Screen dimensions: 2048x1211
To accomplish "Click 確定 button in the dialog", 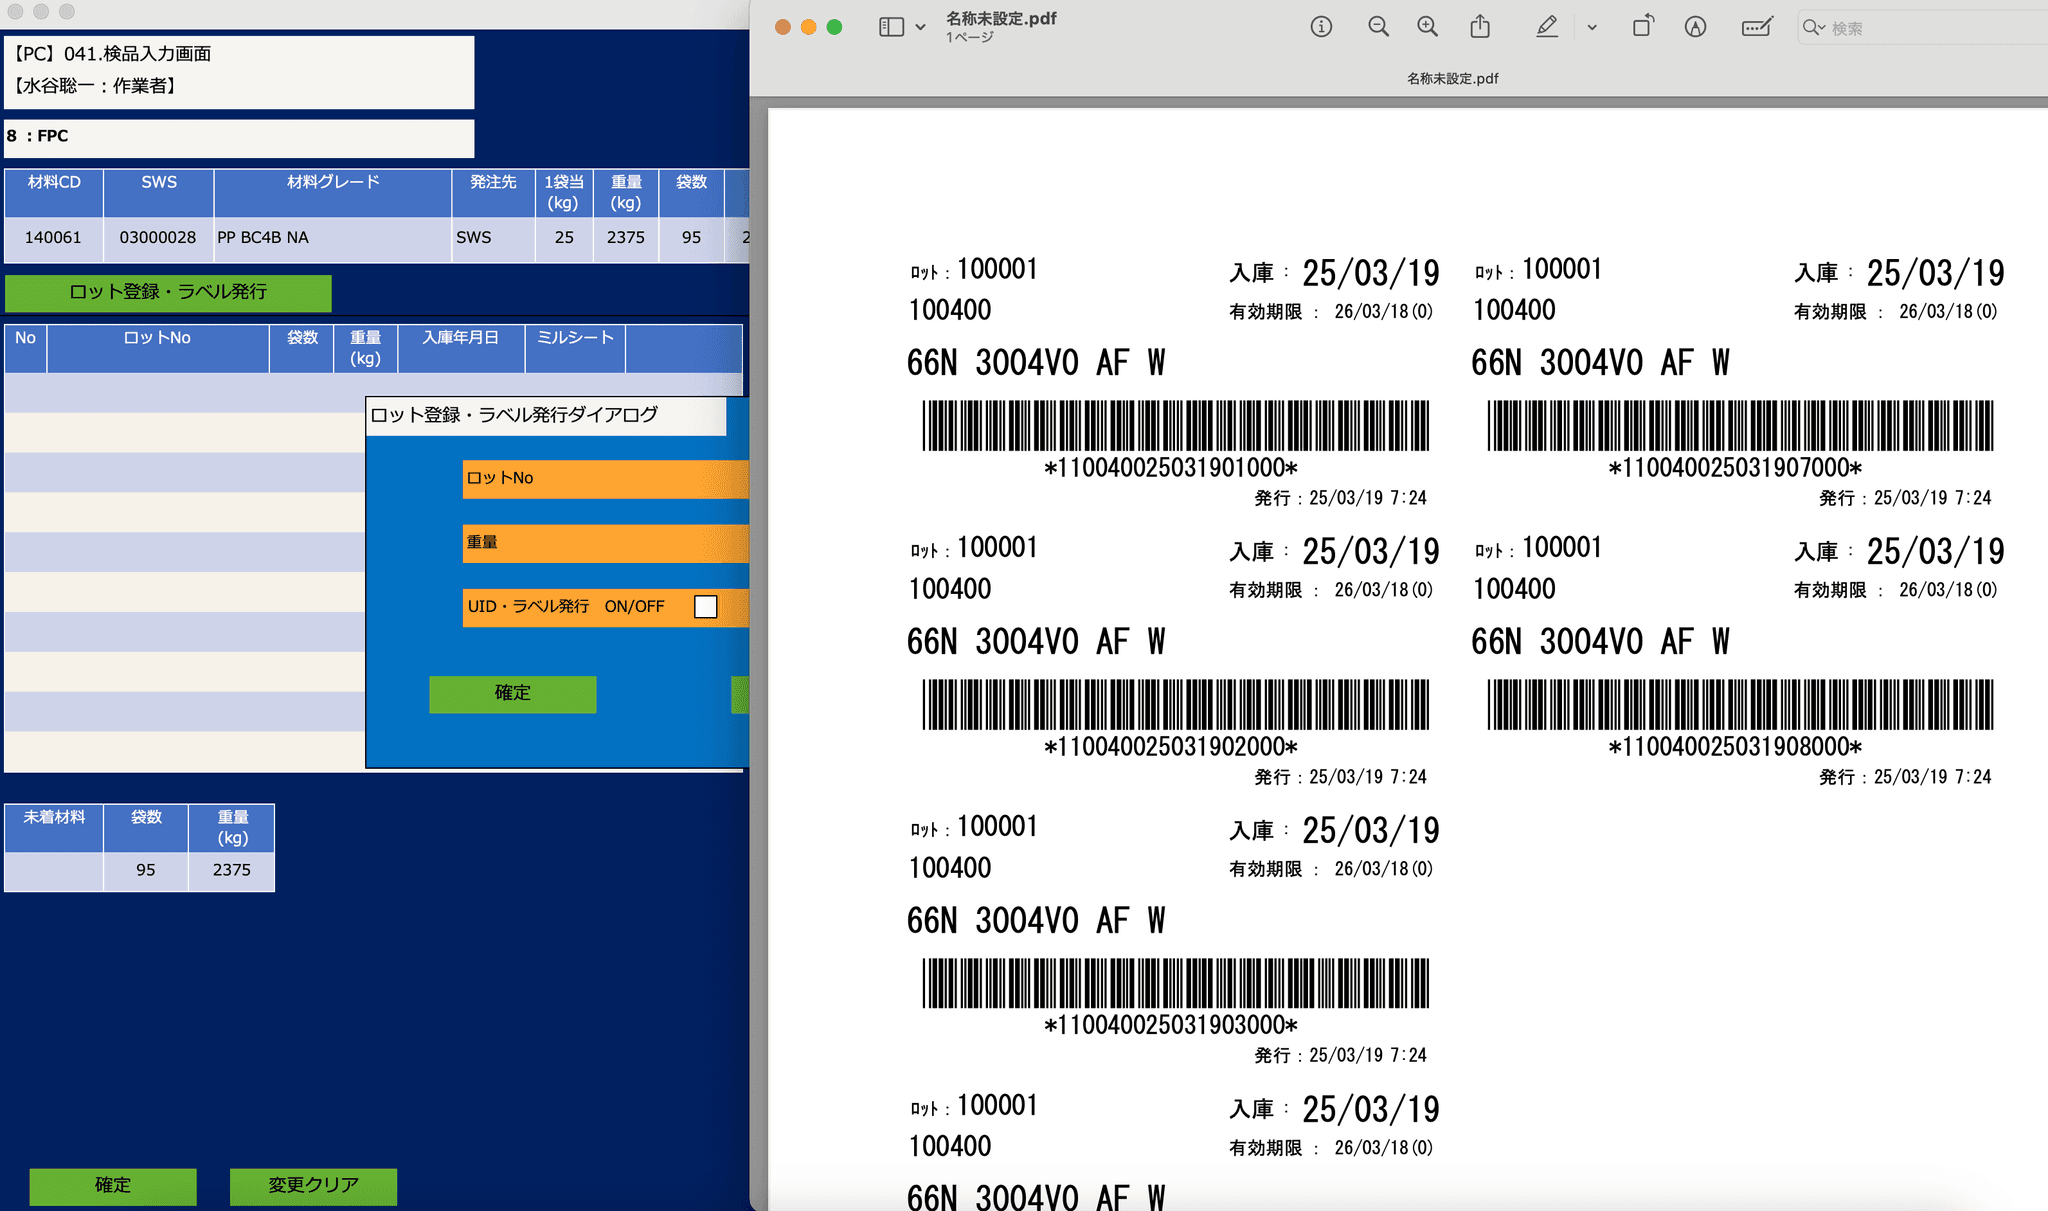I will tap(512, 693).
